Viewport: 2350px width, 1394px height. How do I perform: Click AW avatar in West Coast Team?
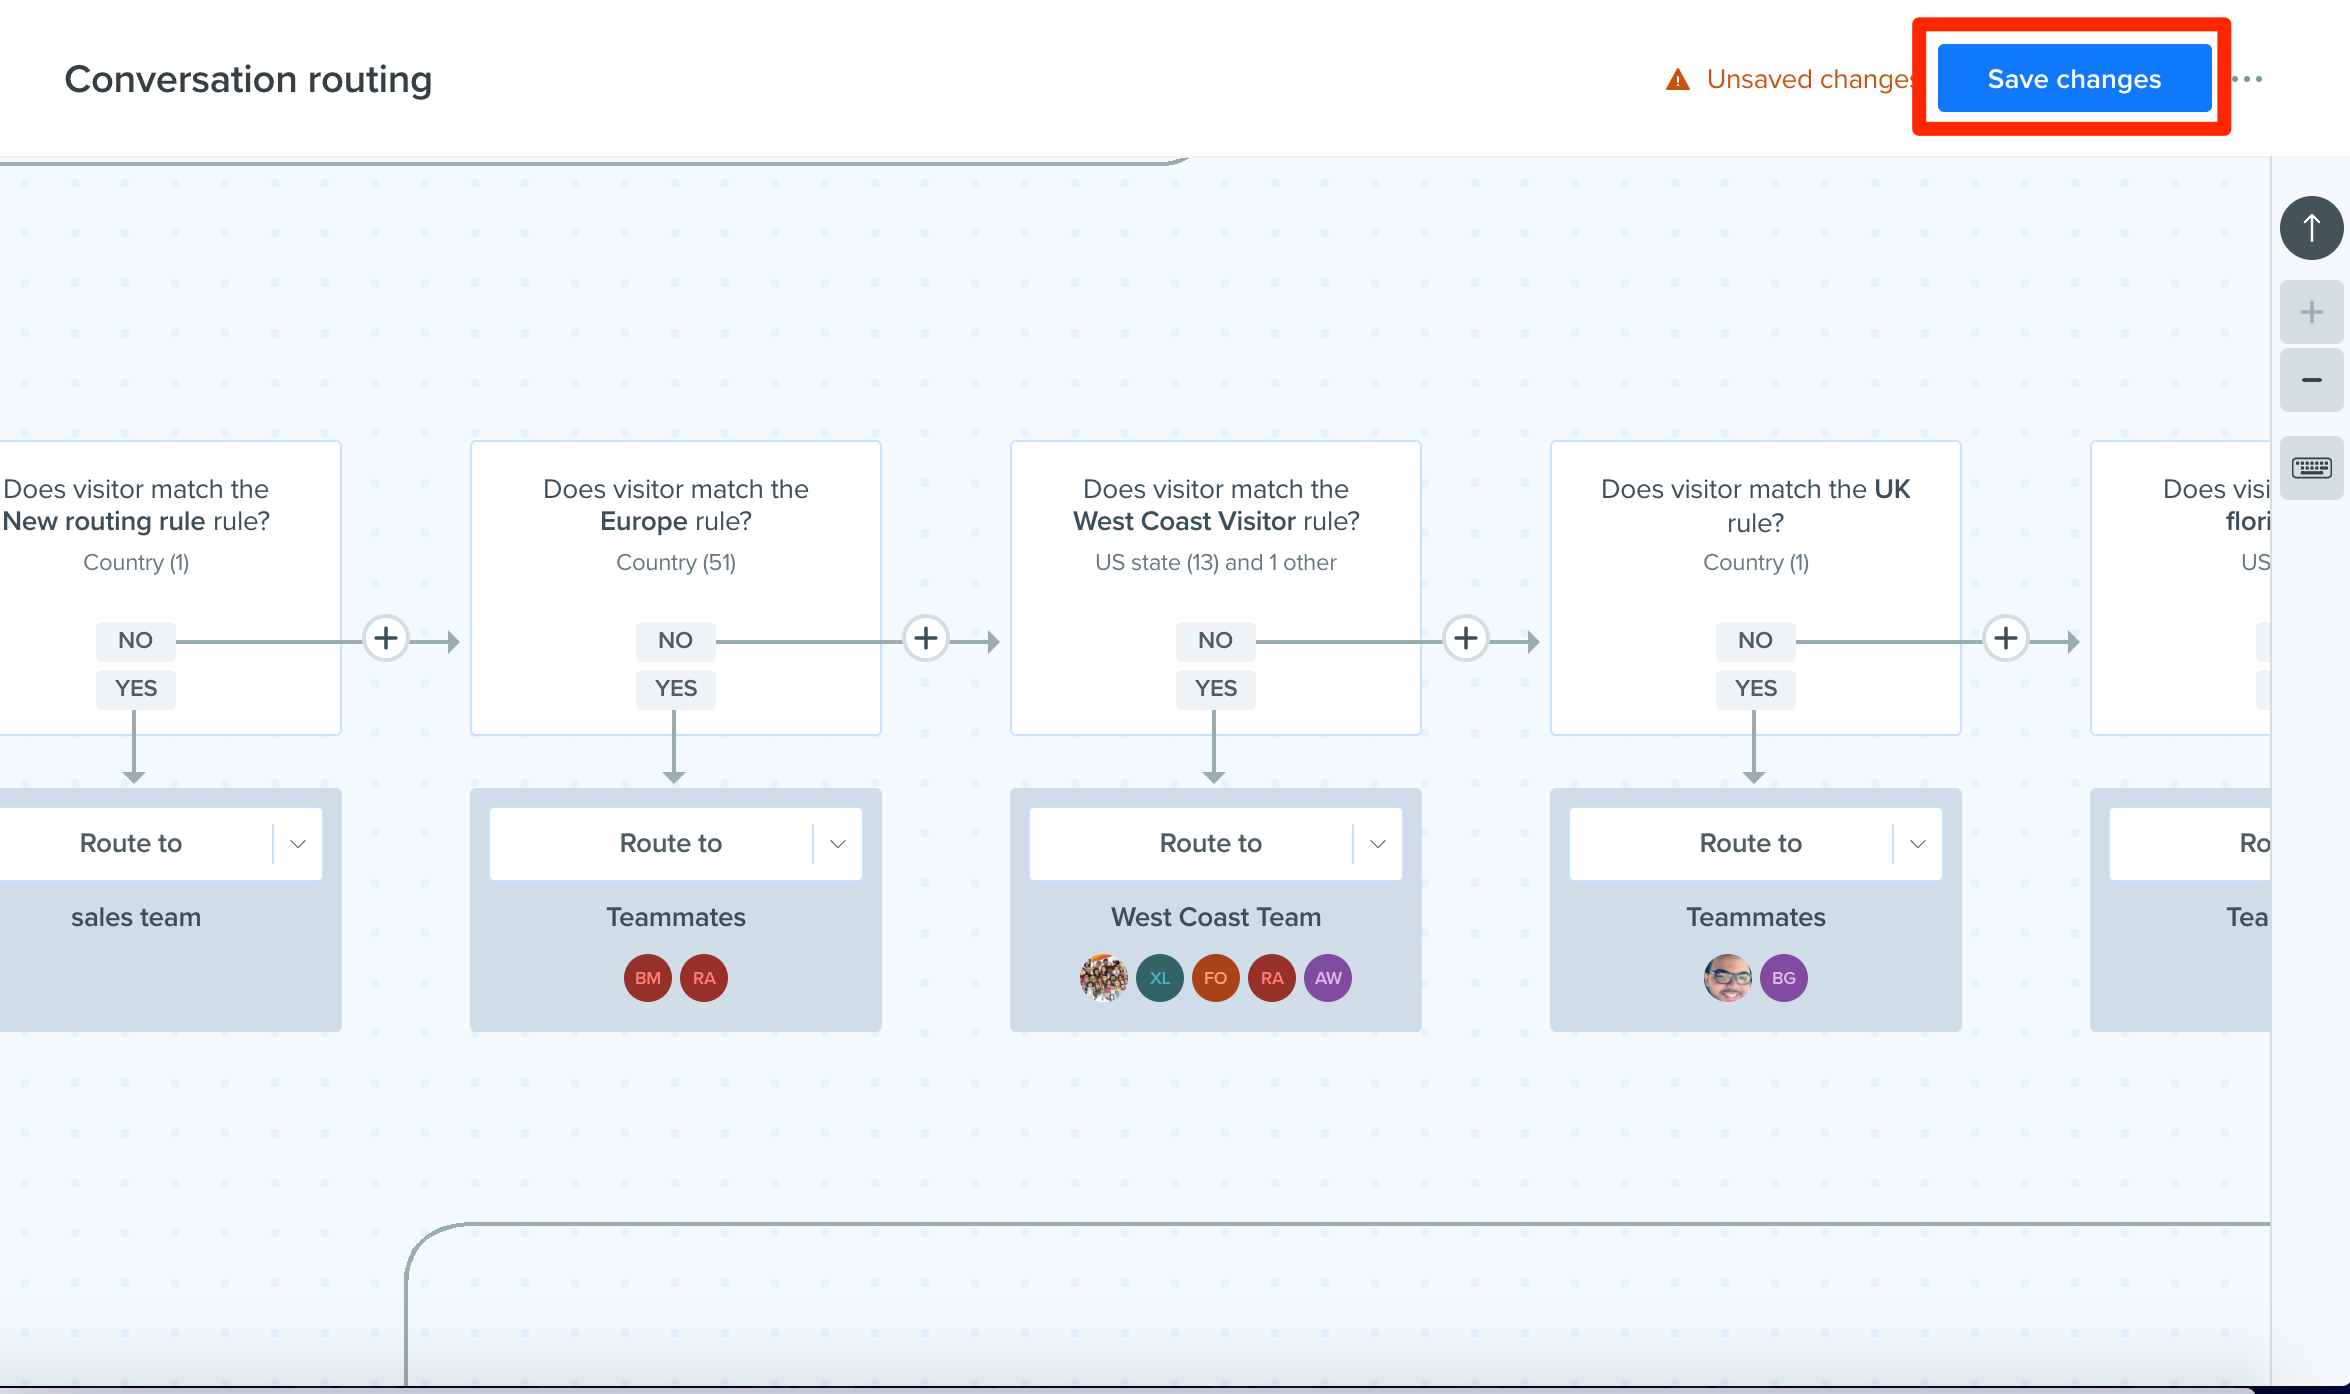pos(1328,978)
